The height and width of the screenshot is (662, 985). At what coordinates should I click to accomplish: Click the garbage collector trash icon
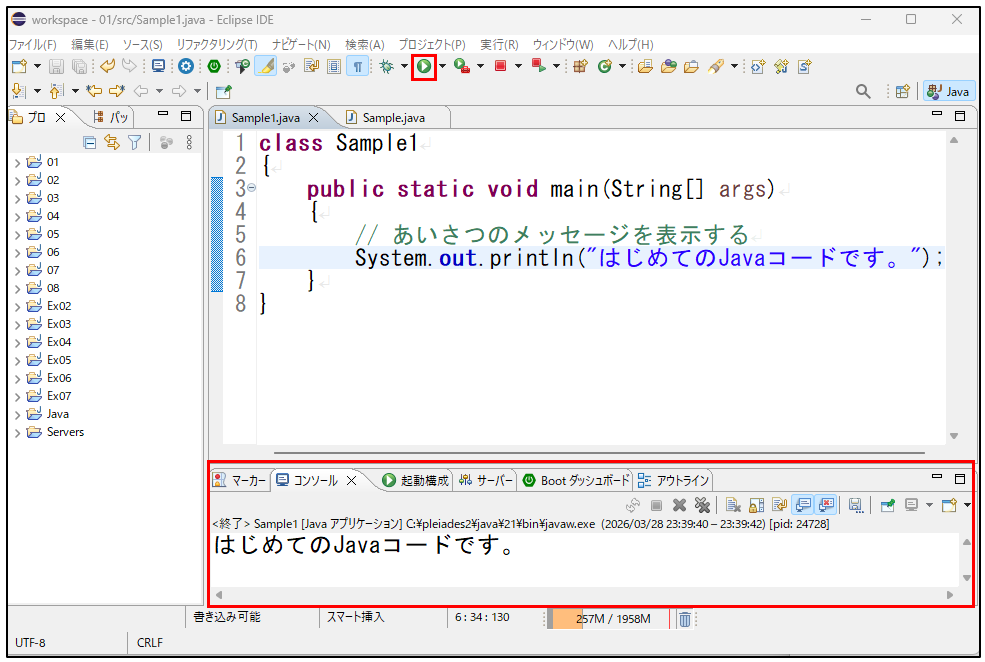click(685, 619)
